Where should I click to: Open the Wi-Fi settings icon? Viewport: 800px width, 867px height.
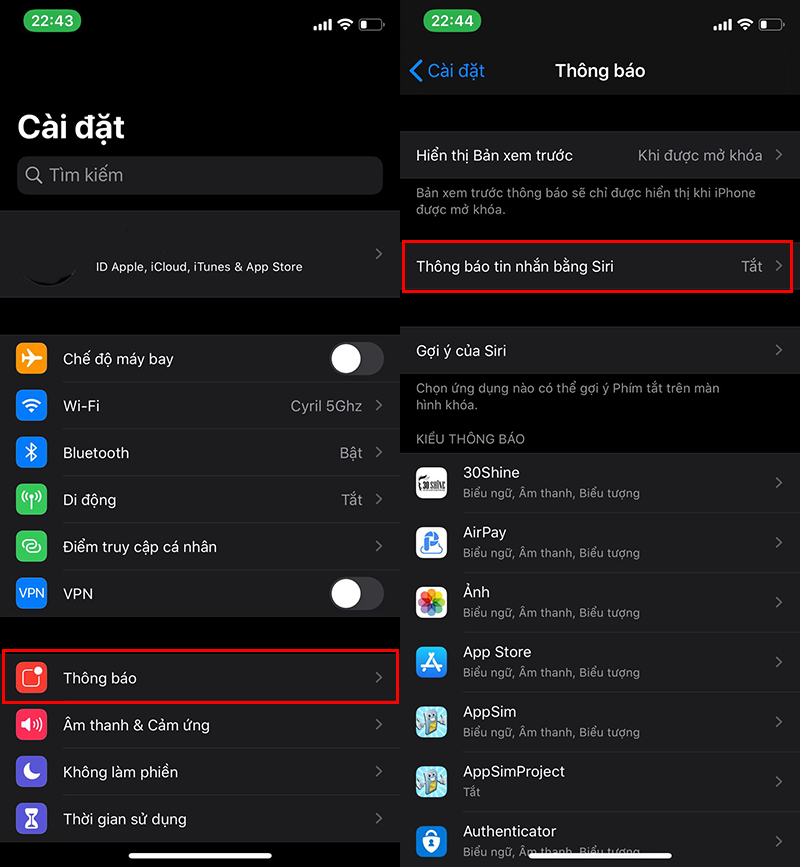click(x=32, y=405)
